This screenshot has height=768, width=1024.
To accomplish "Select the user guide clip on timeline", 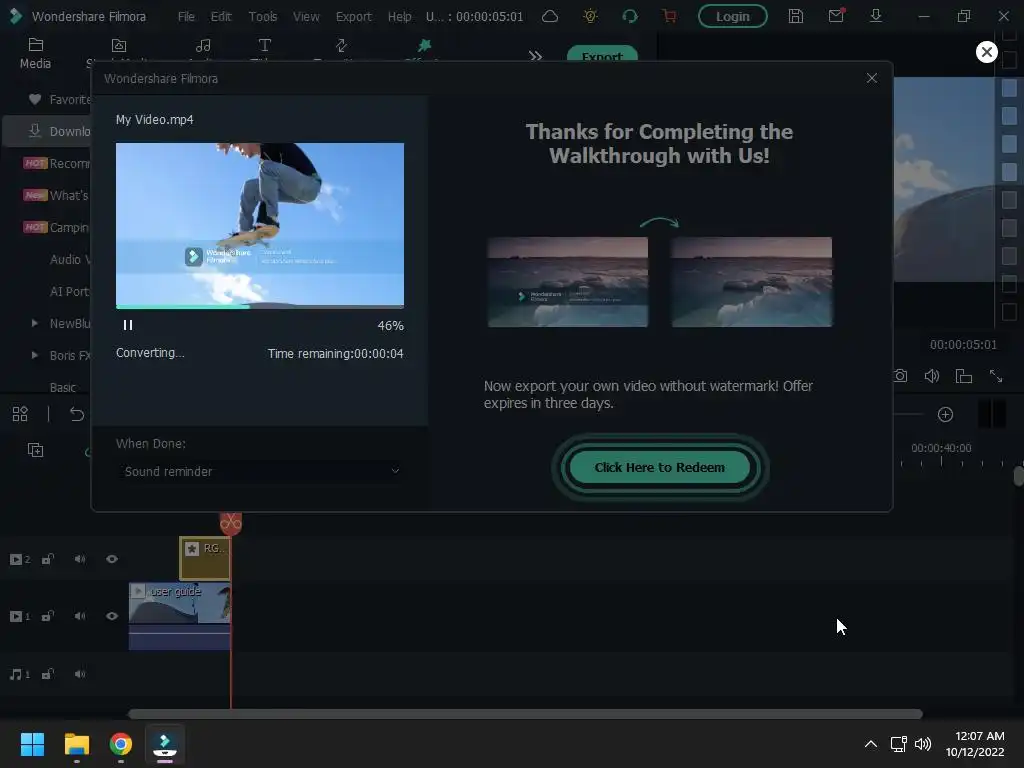I will (180, 616).
